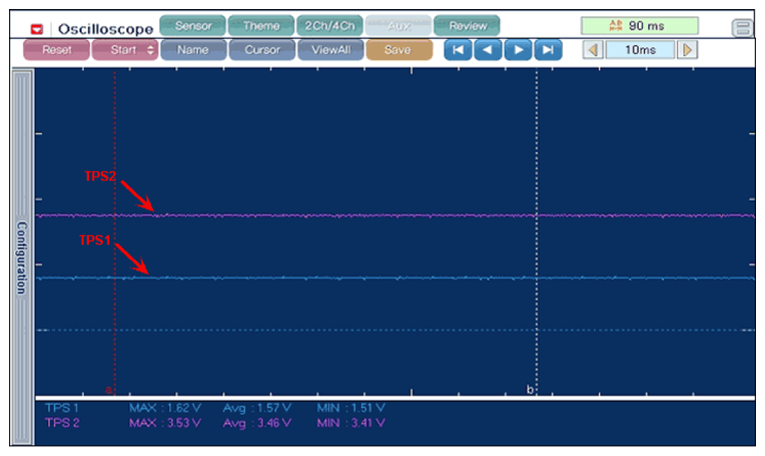Open the top-right panel menu icon
Image resolution: width=765 pixels, height=456 pixels.
[742, 27]
